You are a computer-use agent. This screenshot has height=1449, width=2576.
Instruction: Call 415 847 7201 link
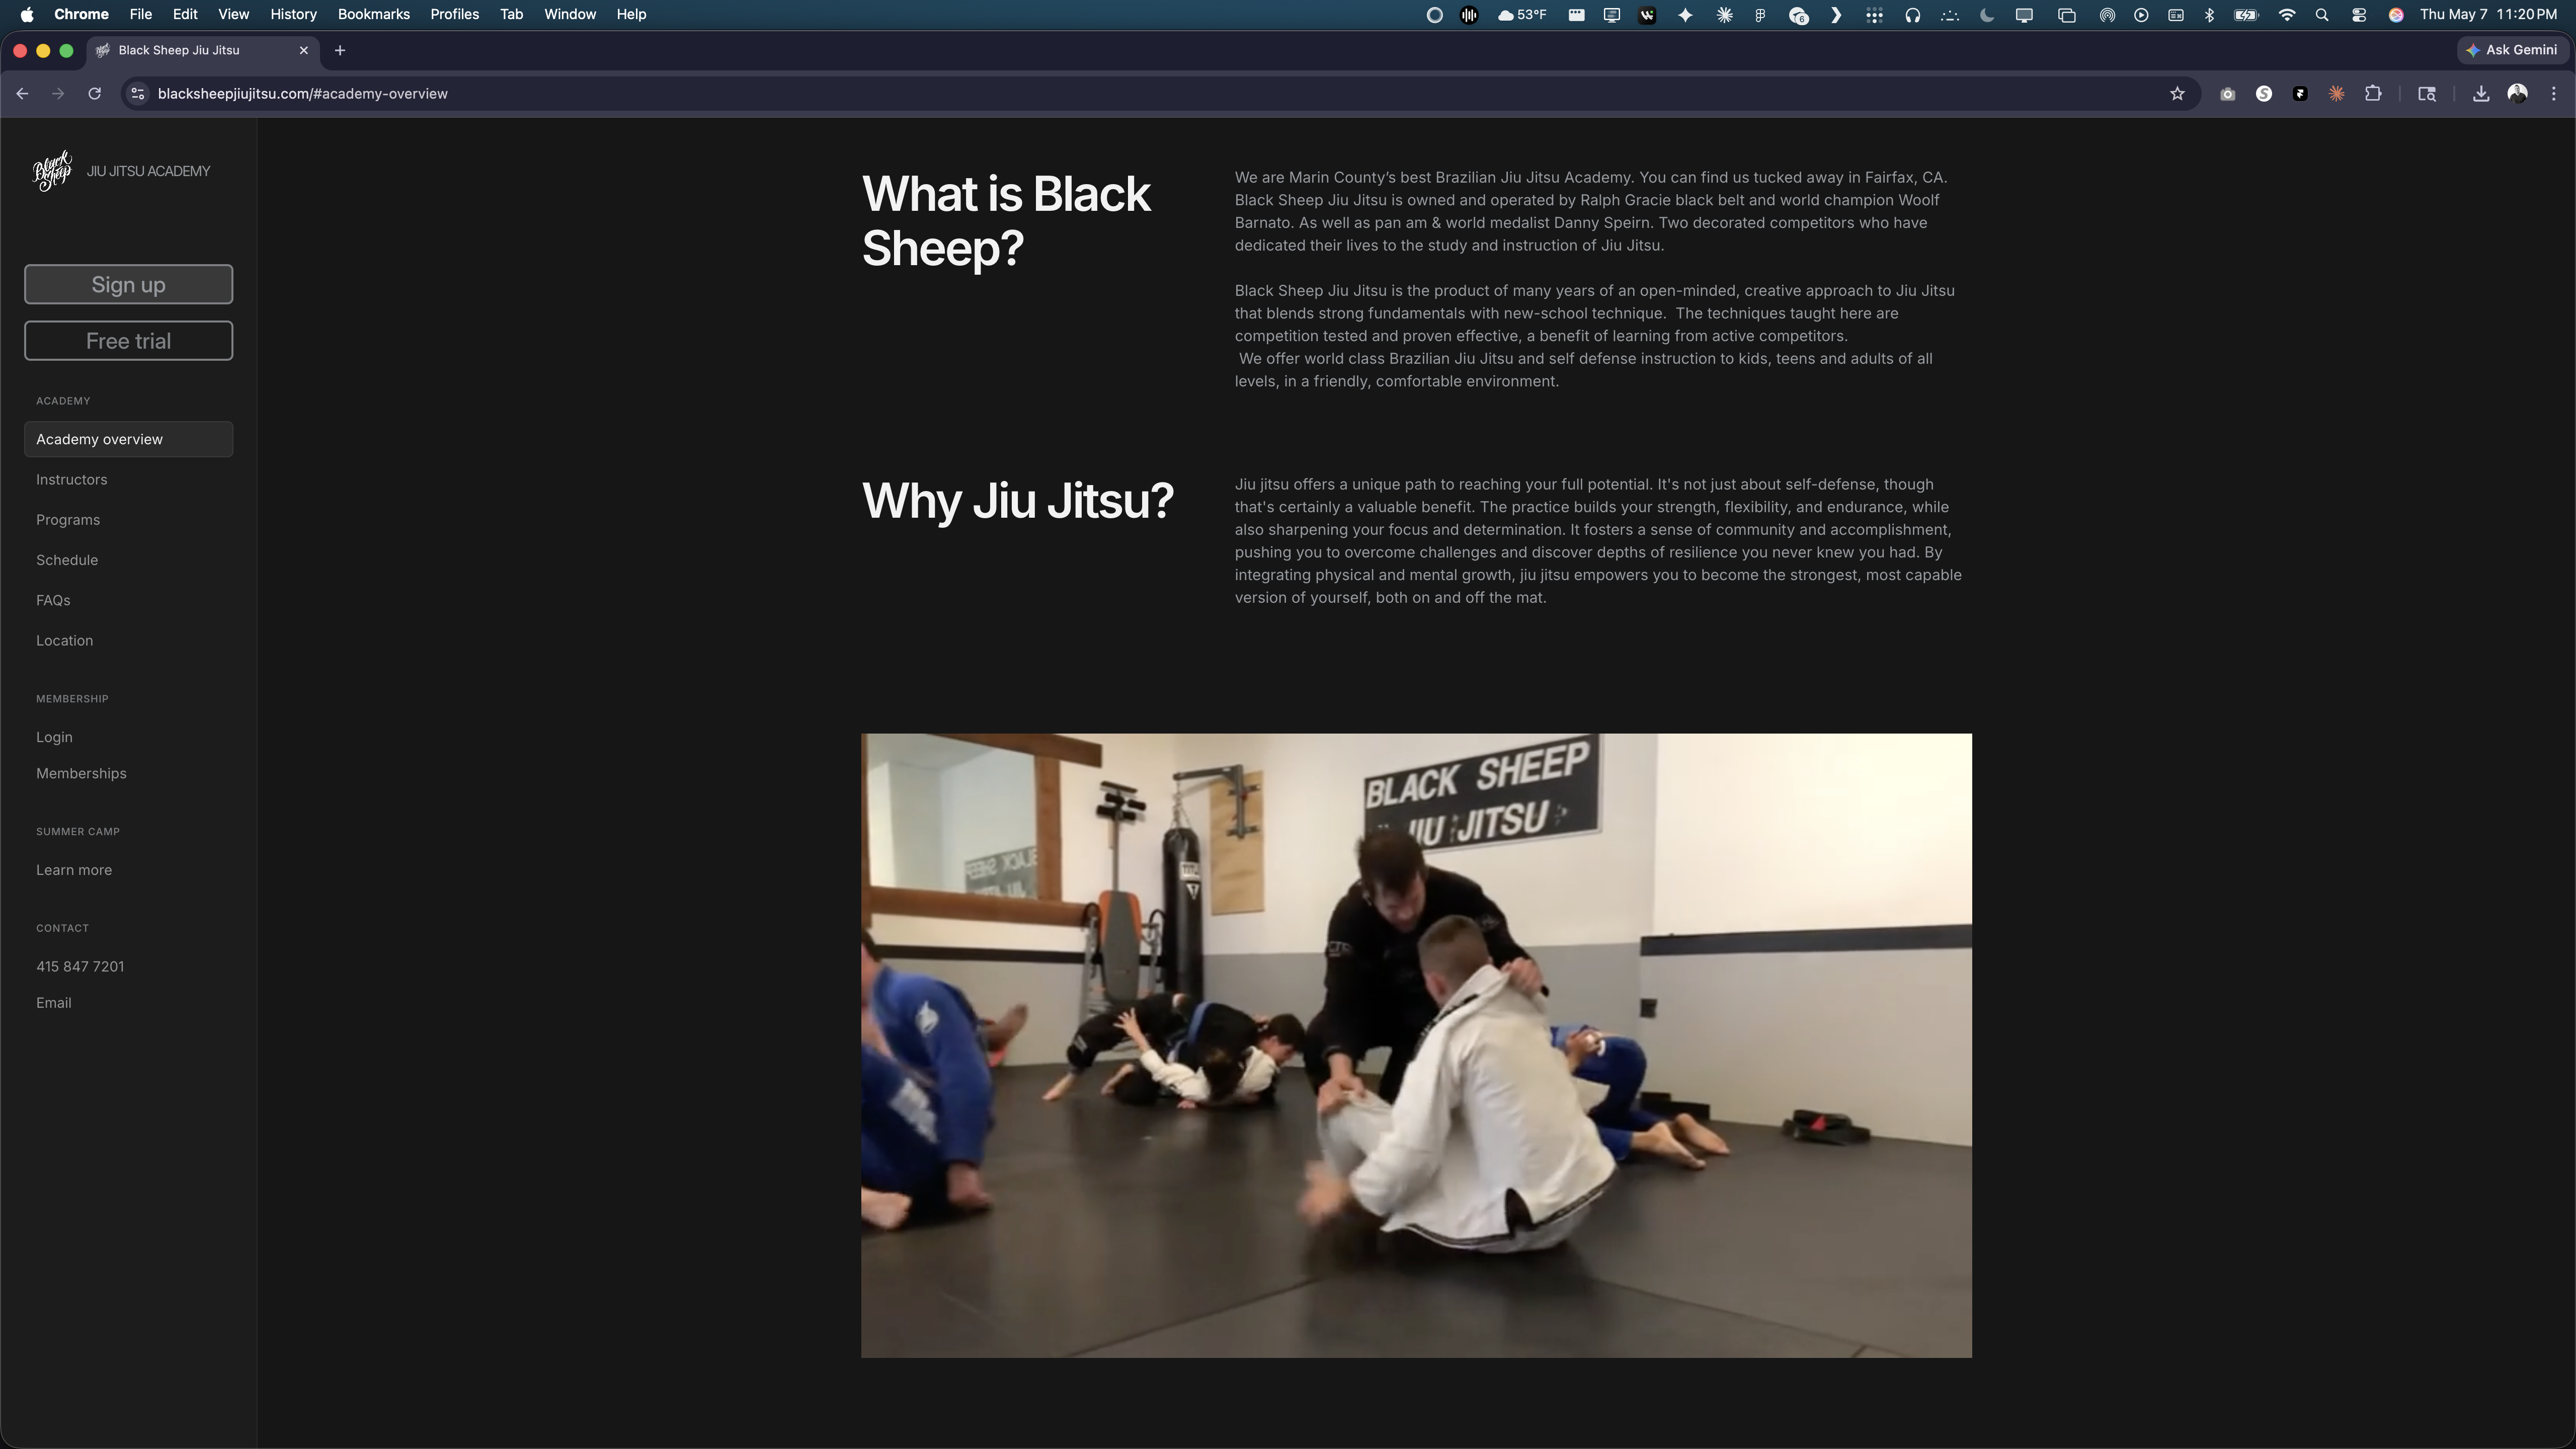tap(80, 966)
